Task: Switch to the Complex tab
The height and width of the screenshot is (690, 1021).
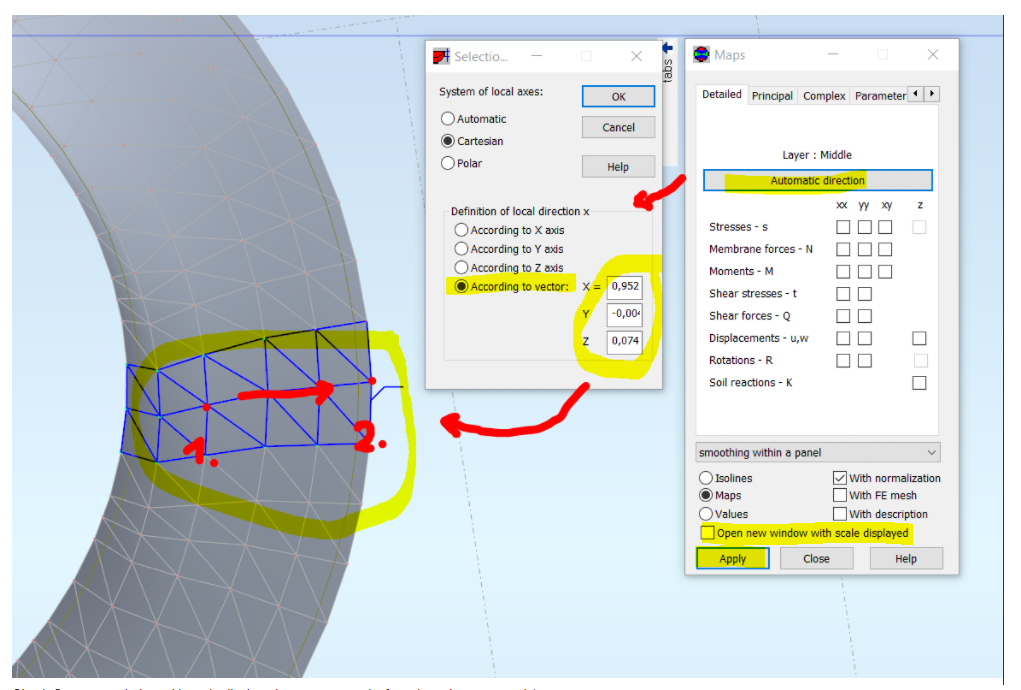Action: pos(823,95)
